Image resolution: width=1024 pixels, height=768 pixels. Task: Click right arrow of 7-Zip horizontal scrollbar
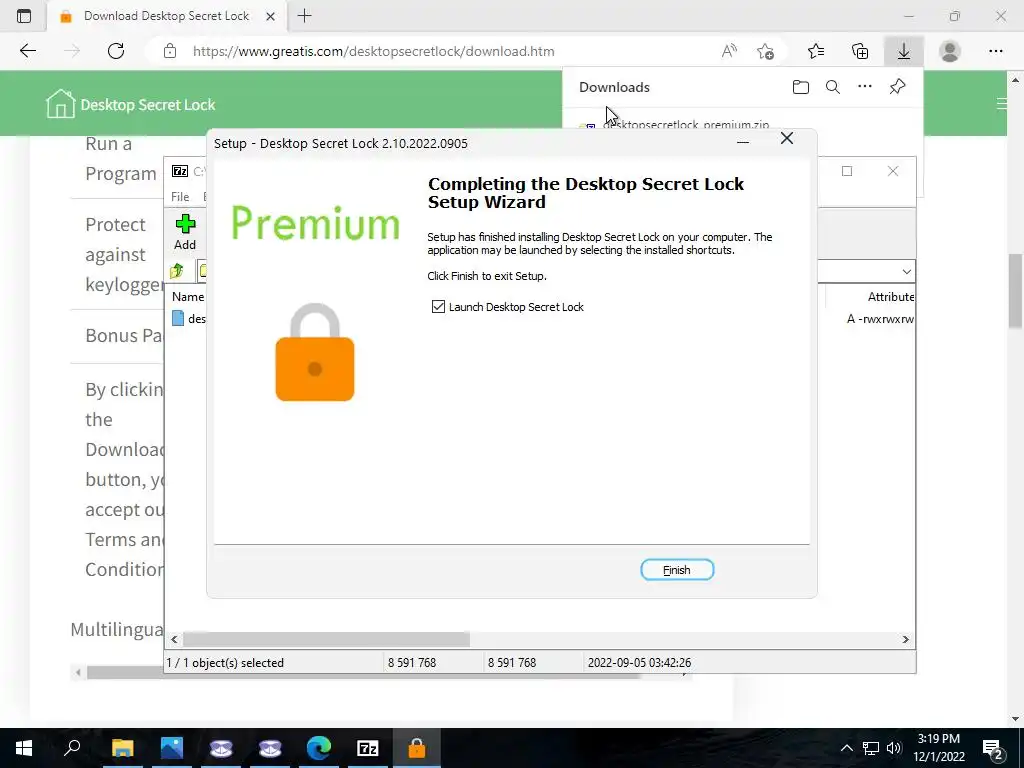[906, 639]
